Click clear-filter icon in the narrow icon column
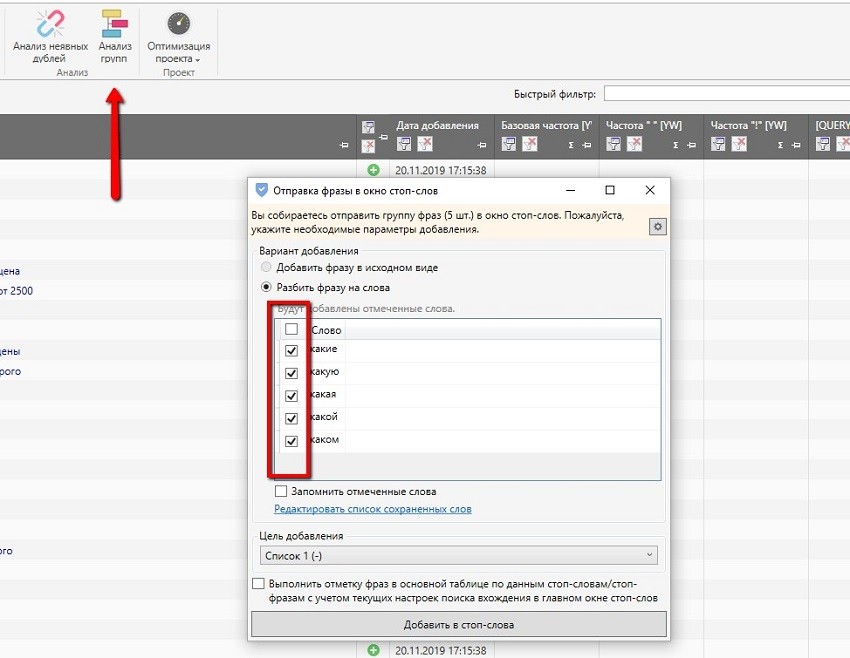This screenshot has height=658, width=850. [x=368, y=146]
